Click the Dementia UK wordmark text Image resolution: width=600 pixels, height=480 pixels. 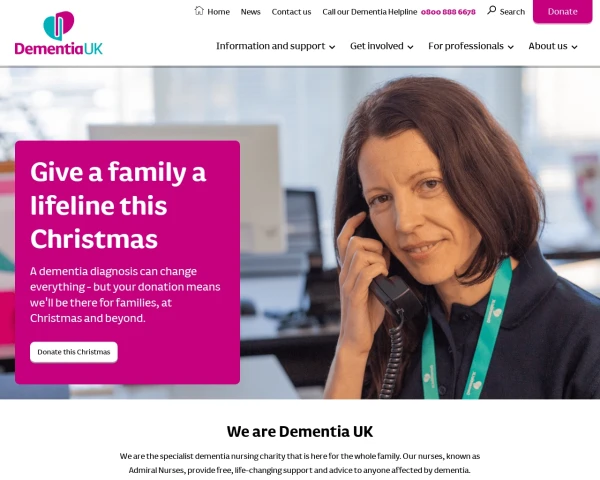[x=59, y=49]
